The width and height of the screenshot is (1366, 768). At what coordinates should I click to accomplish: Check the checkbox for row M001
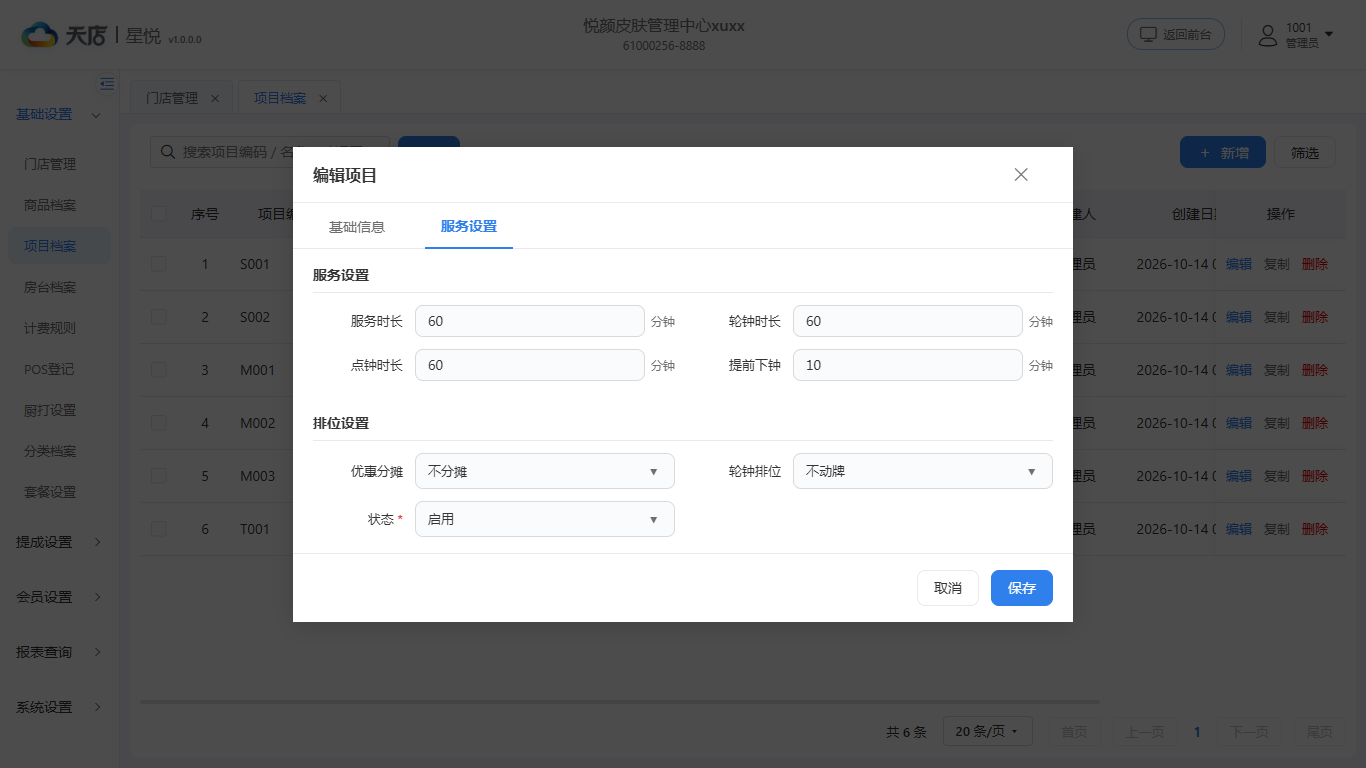click(x=159, y=370)
